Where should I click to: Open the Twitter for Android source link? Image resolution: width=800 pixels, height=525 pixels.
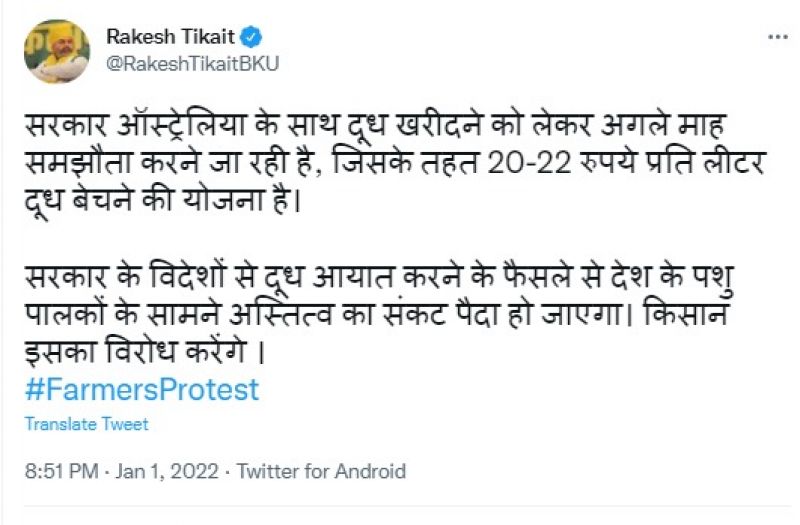(323, 471)
